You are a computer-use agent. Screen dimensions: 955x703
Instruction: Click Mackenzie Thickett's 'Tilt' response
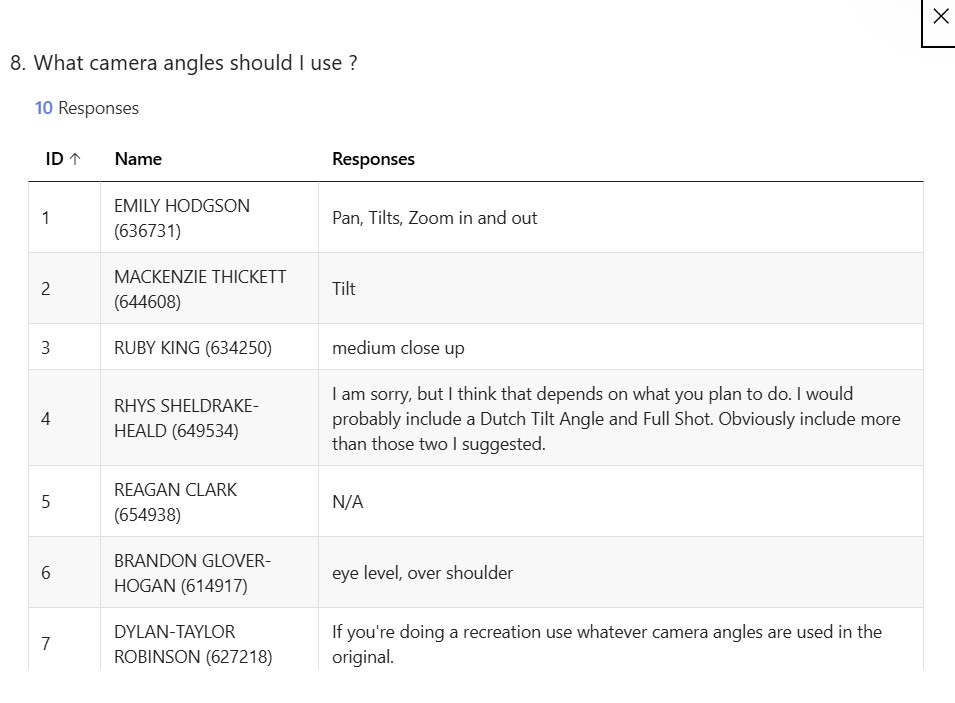(344, 289)
